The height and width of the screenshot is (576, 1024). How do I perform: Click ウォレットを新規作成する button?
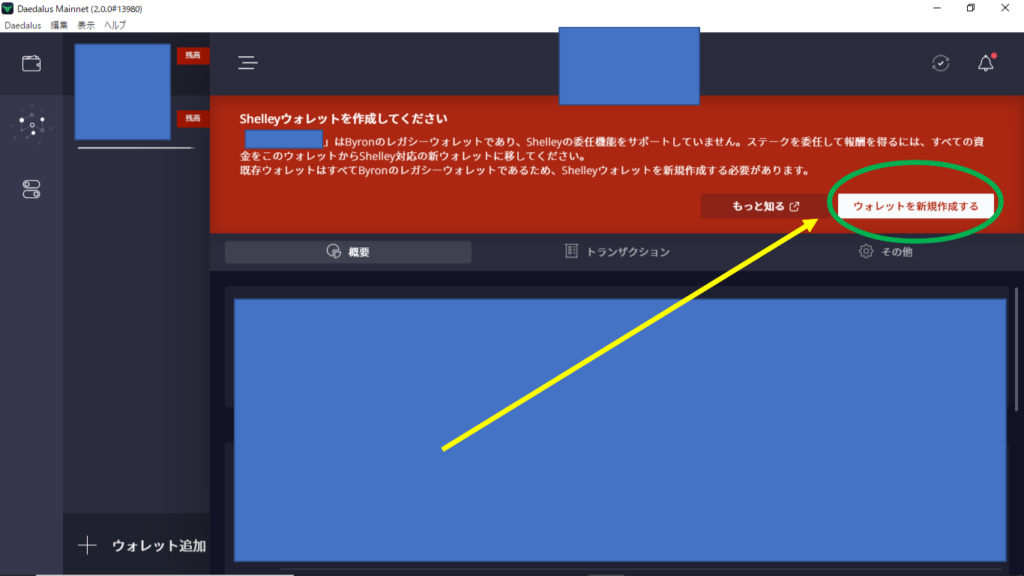tap(916, 206)
